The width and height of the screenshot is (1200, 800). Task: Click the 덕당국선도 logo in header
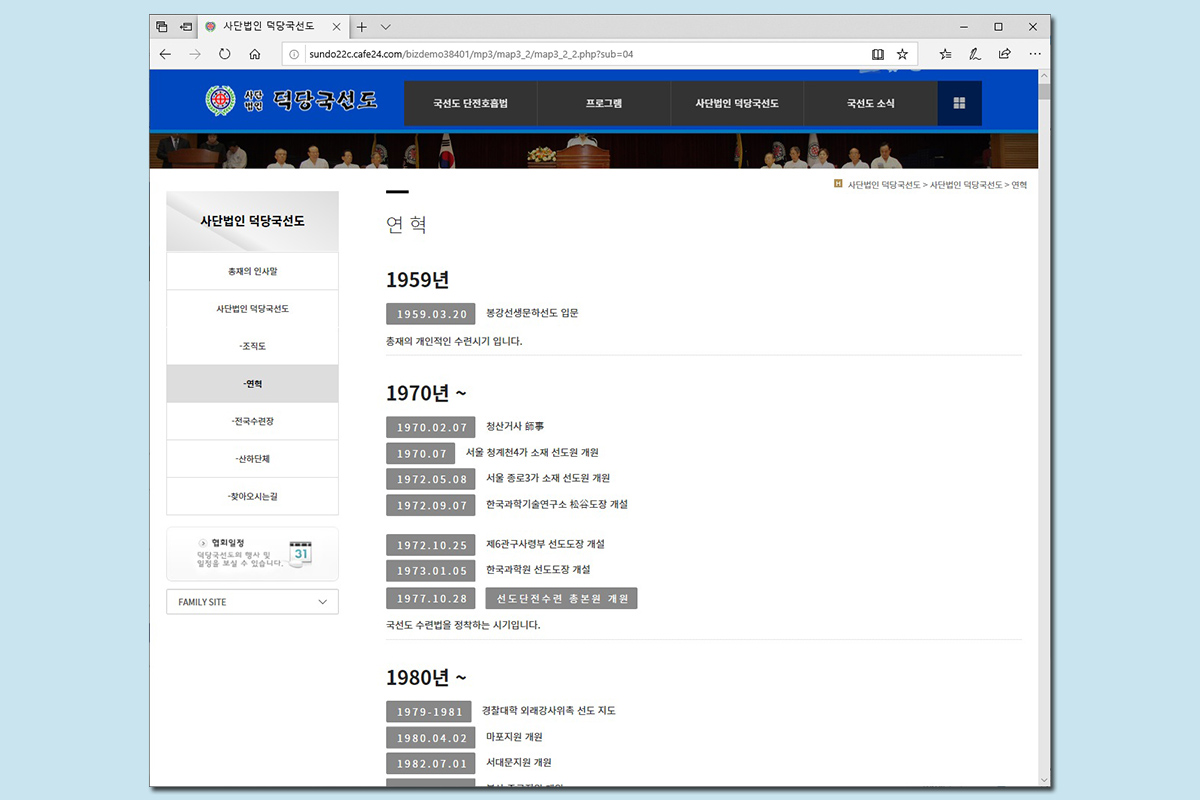click(291, 100)
